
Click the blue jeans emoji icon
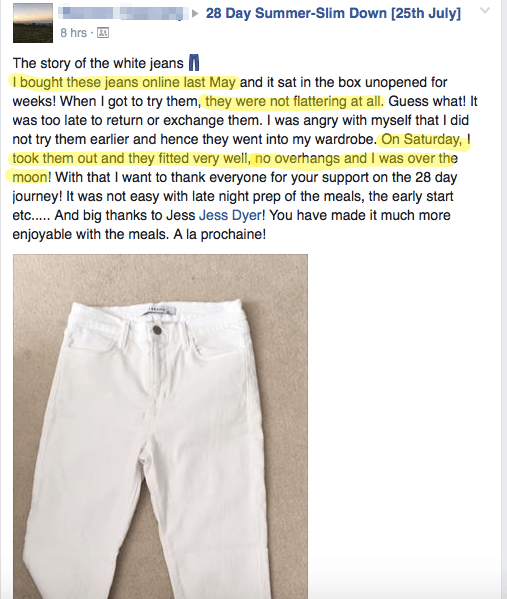click(x=194, y=63)
